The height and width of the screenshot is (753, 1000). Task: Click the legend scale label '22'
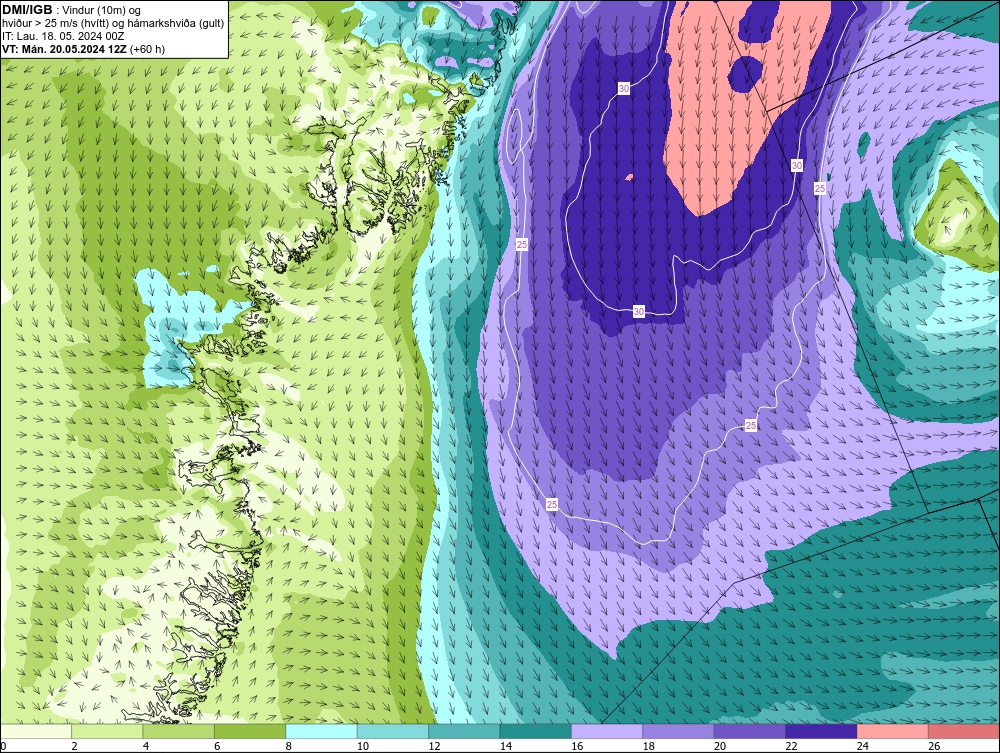[791, 746]
